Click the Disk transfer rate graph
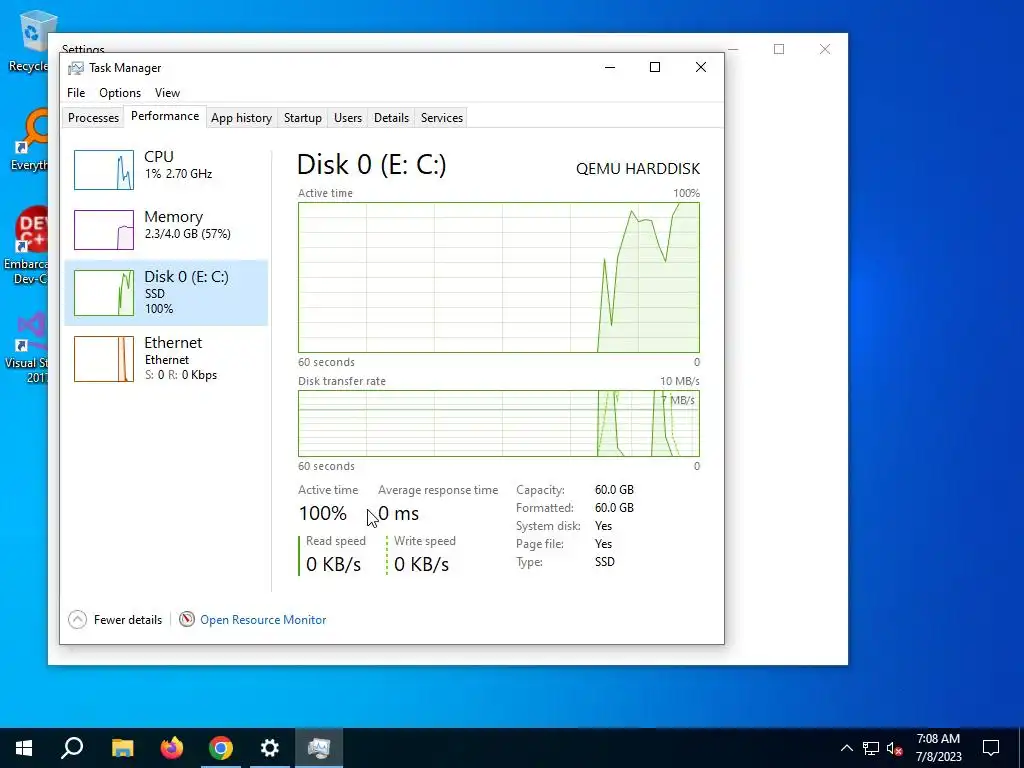This screenshot has width=1024, height=768. [x=499, y=423]
